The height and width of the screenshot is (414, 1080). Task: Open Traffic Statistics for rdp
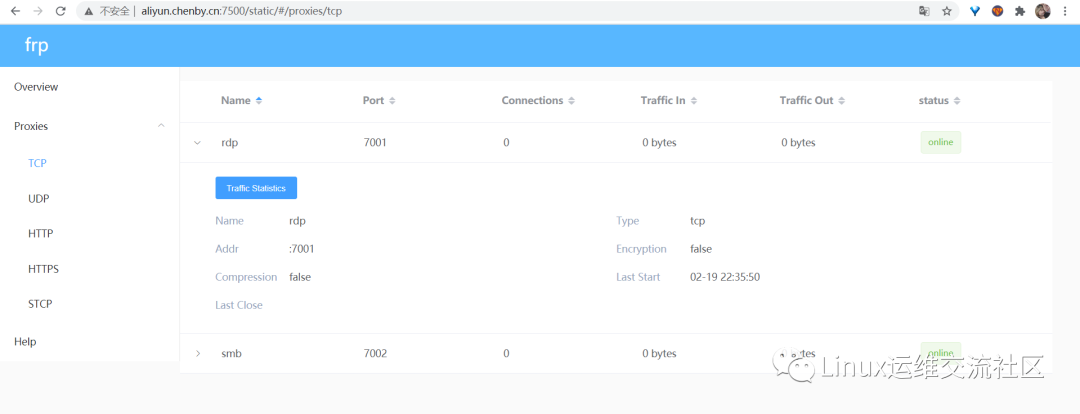point(256,188)
